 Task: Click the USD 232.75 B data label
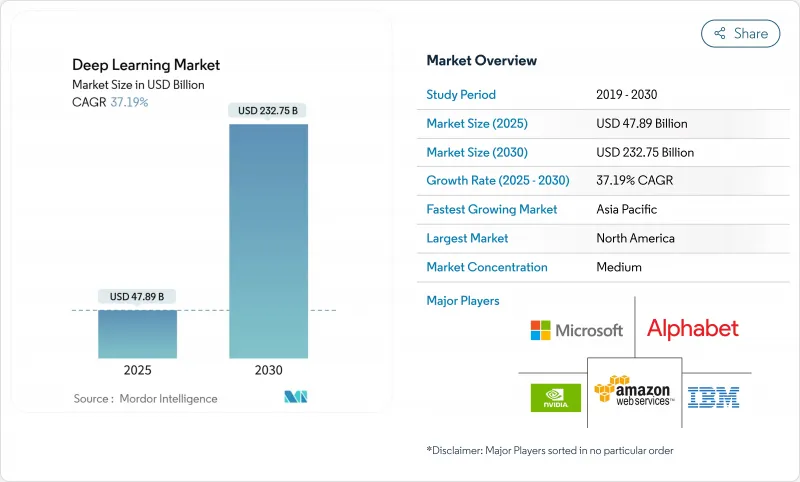pos(269,110)
